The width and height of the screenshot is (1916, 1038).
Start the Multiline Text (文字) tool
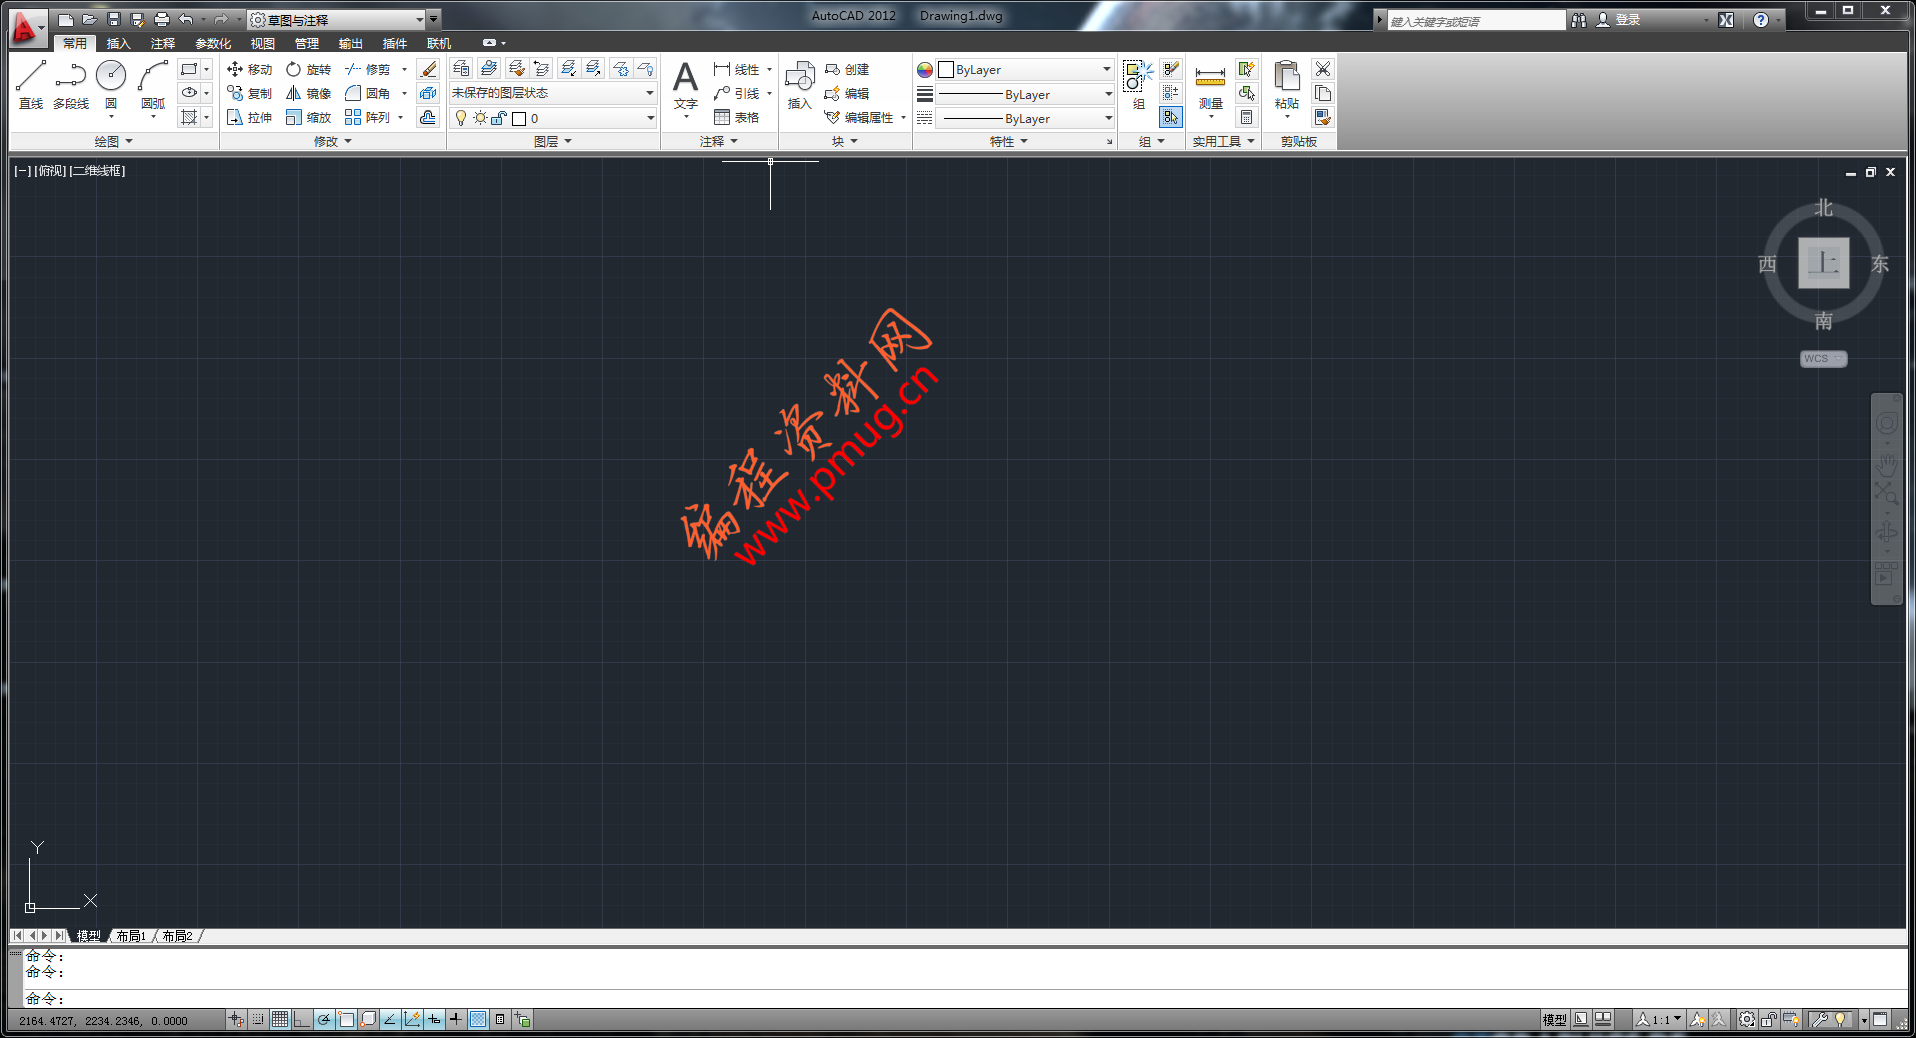pyautogui.click(x=685, y=86)
